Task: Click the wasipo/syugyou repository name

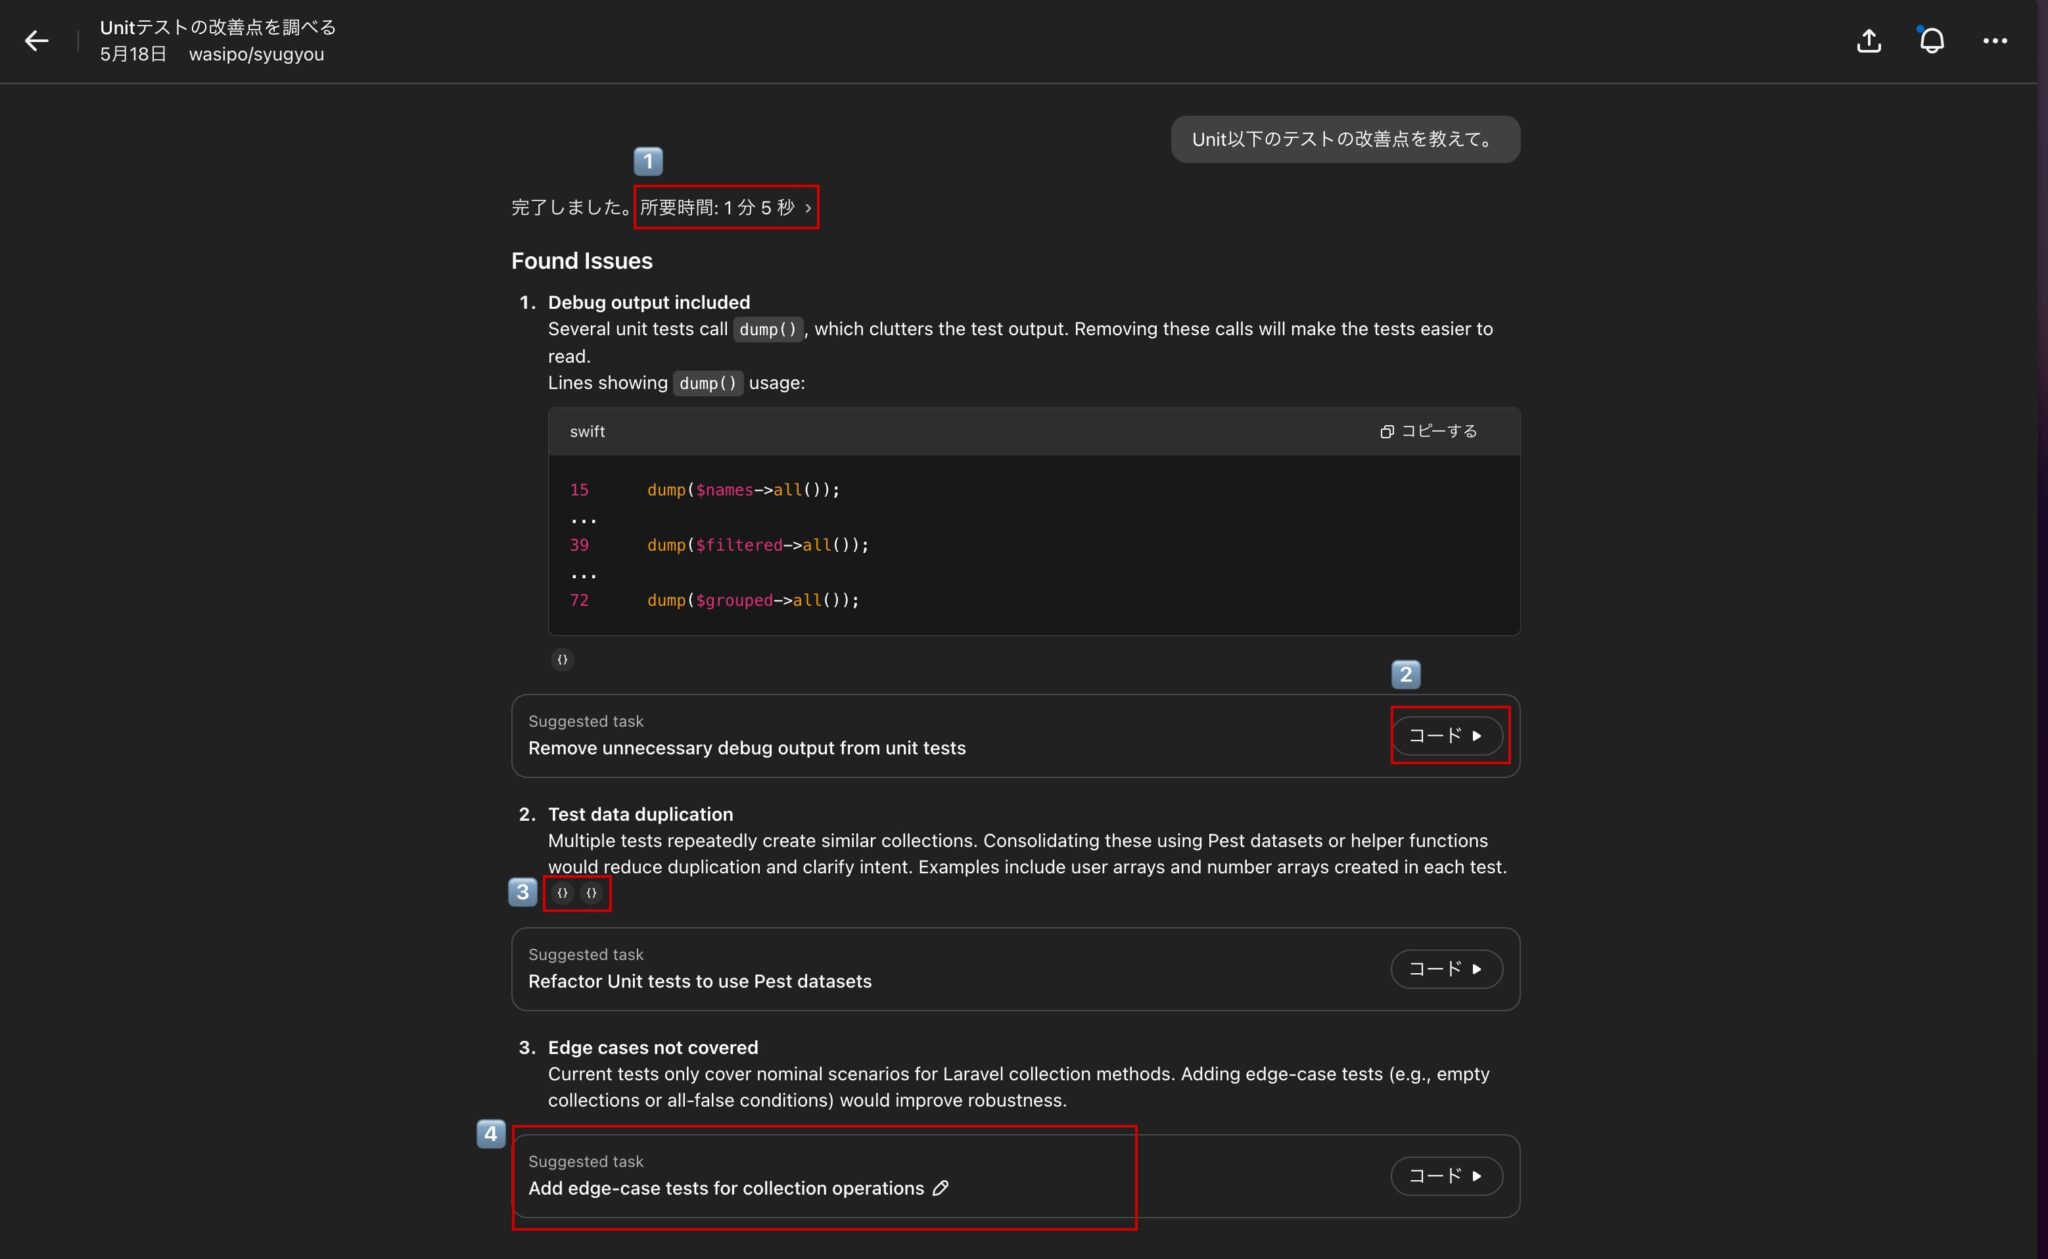Action: click(x=256, y=55)
